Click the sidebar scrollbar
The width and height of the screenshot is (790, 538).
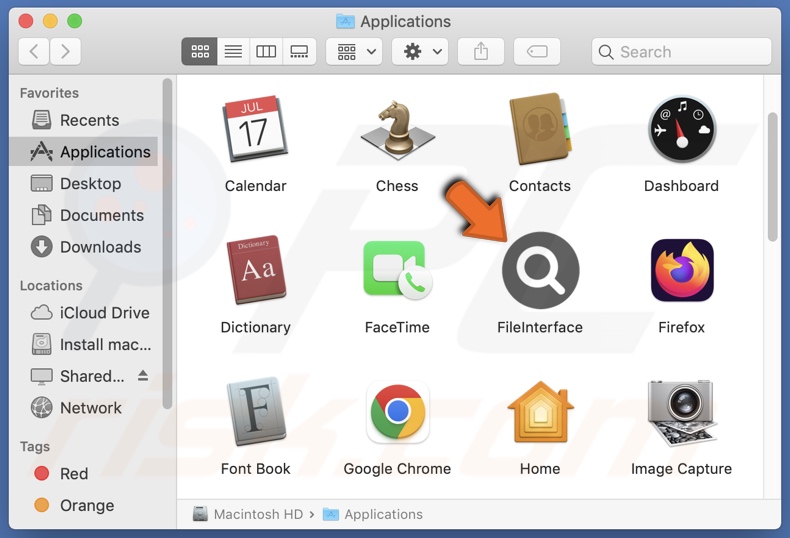click(x=167, y=243)
